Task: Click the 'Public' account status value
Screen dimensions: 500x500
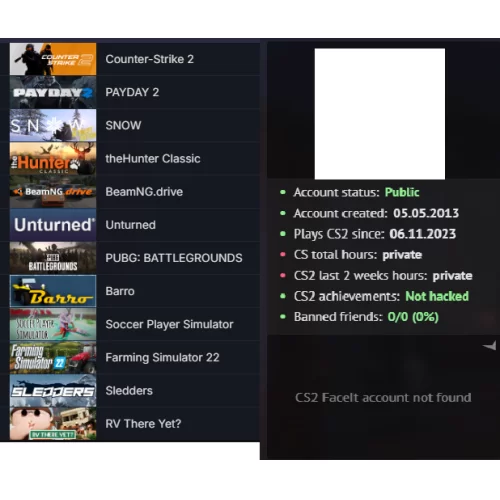Action: click(402, 192)
